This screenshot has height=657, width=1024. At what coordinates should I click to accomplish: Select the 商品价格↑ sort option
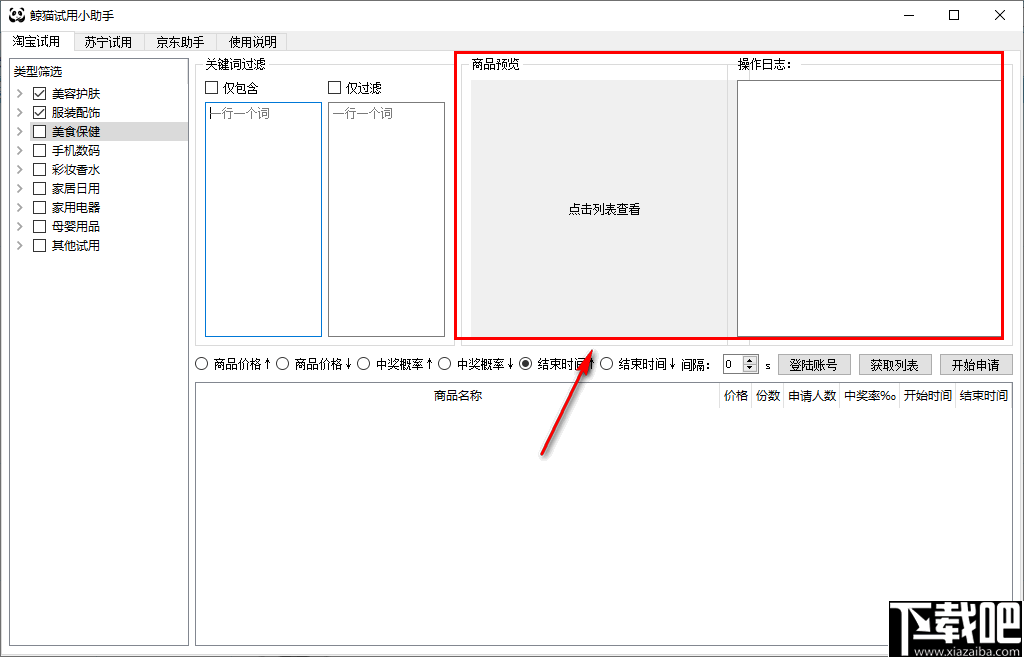point(200,363)
